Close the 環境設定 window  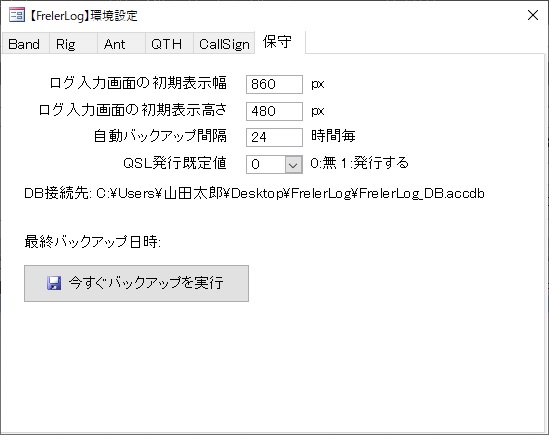click(x=533, y=15)
